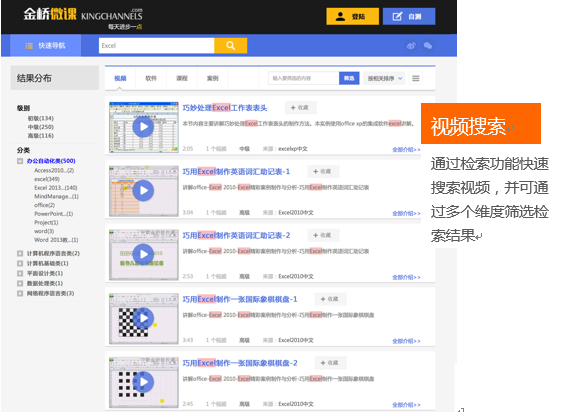The height and width of the screenshot is (412, 562).
Task: Expand the 网络程序语言类(3) category
Action: 20,294
